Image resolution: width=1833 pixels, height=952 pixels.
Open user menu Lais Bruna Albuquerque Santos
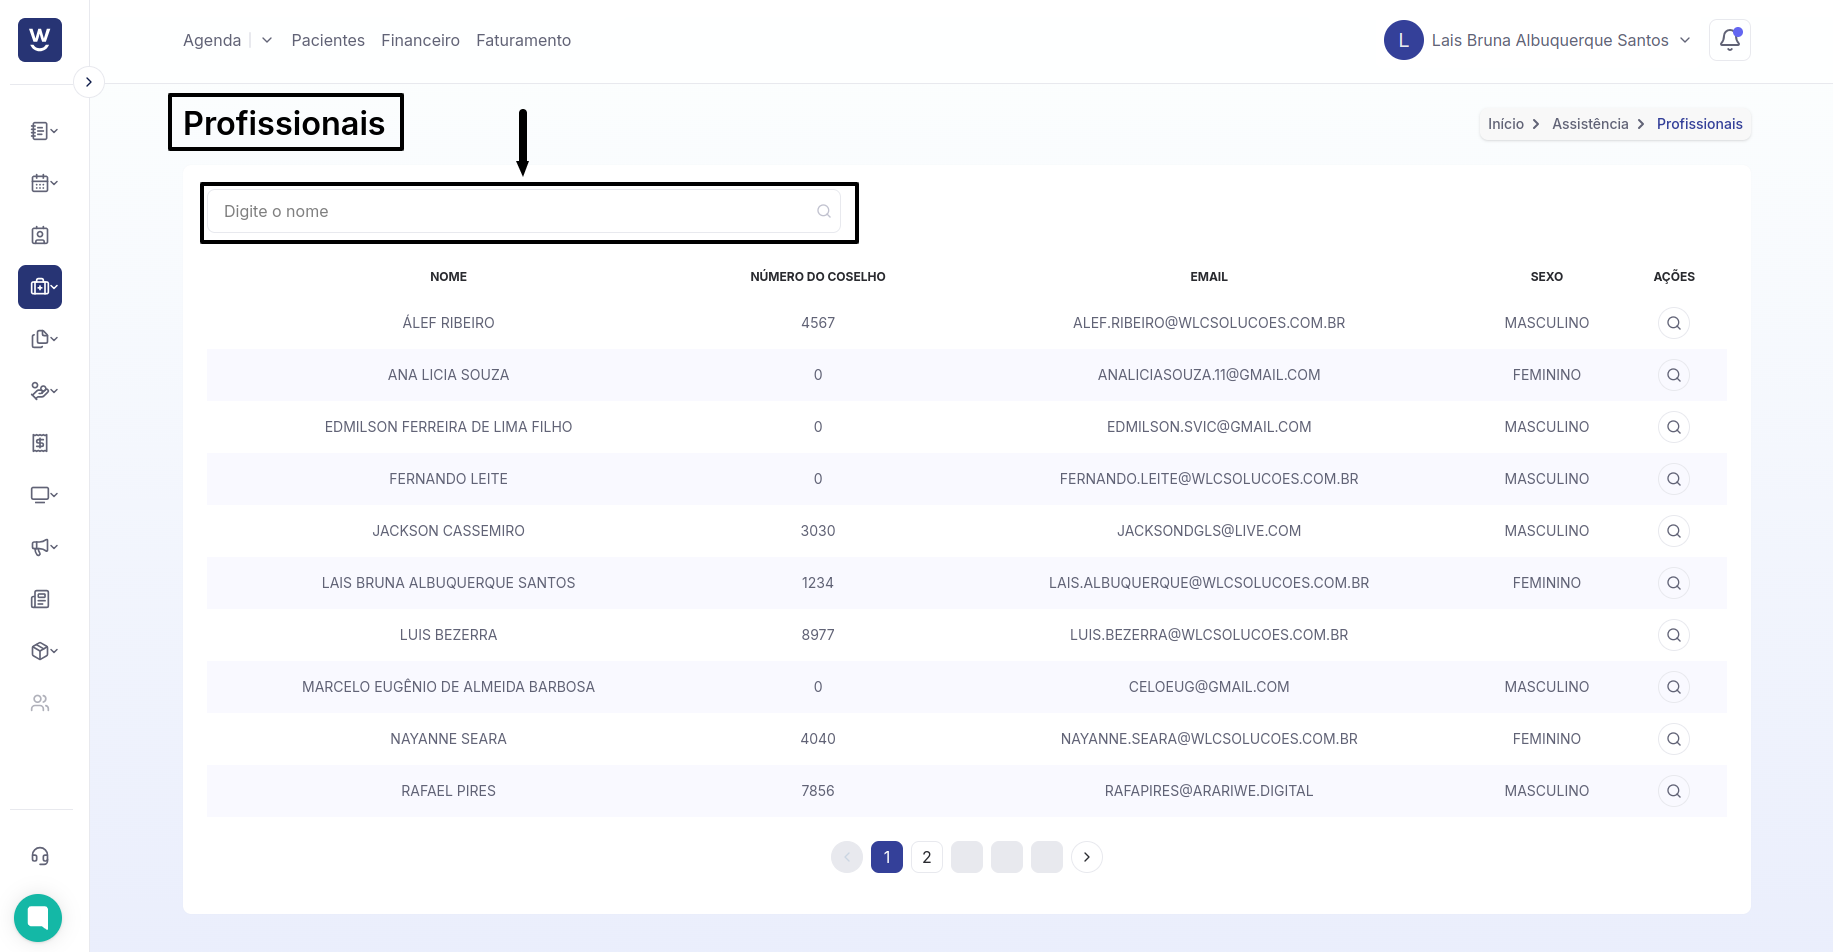[x=1550, y=40]
